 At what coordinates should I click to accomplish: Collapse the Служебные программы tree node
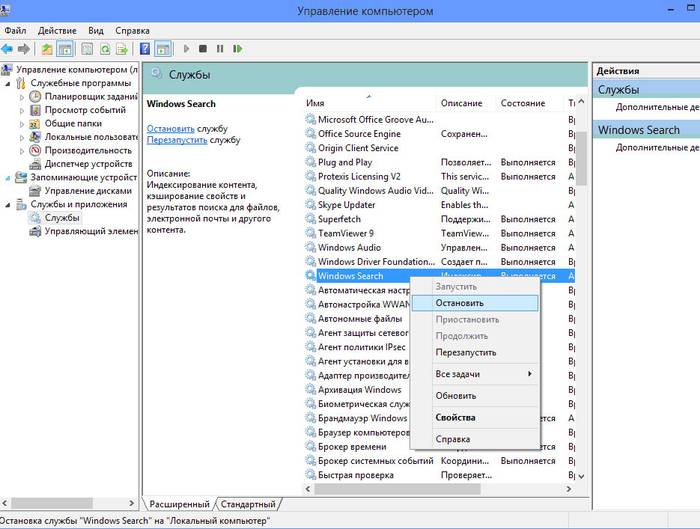(x=9, y=83)
